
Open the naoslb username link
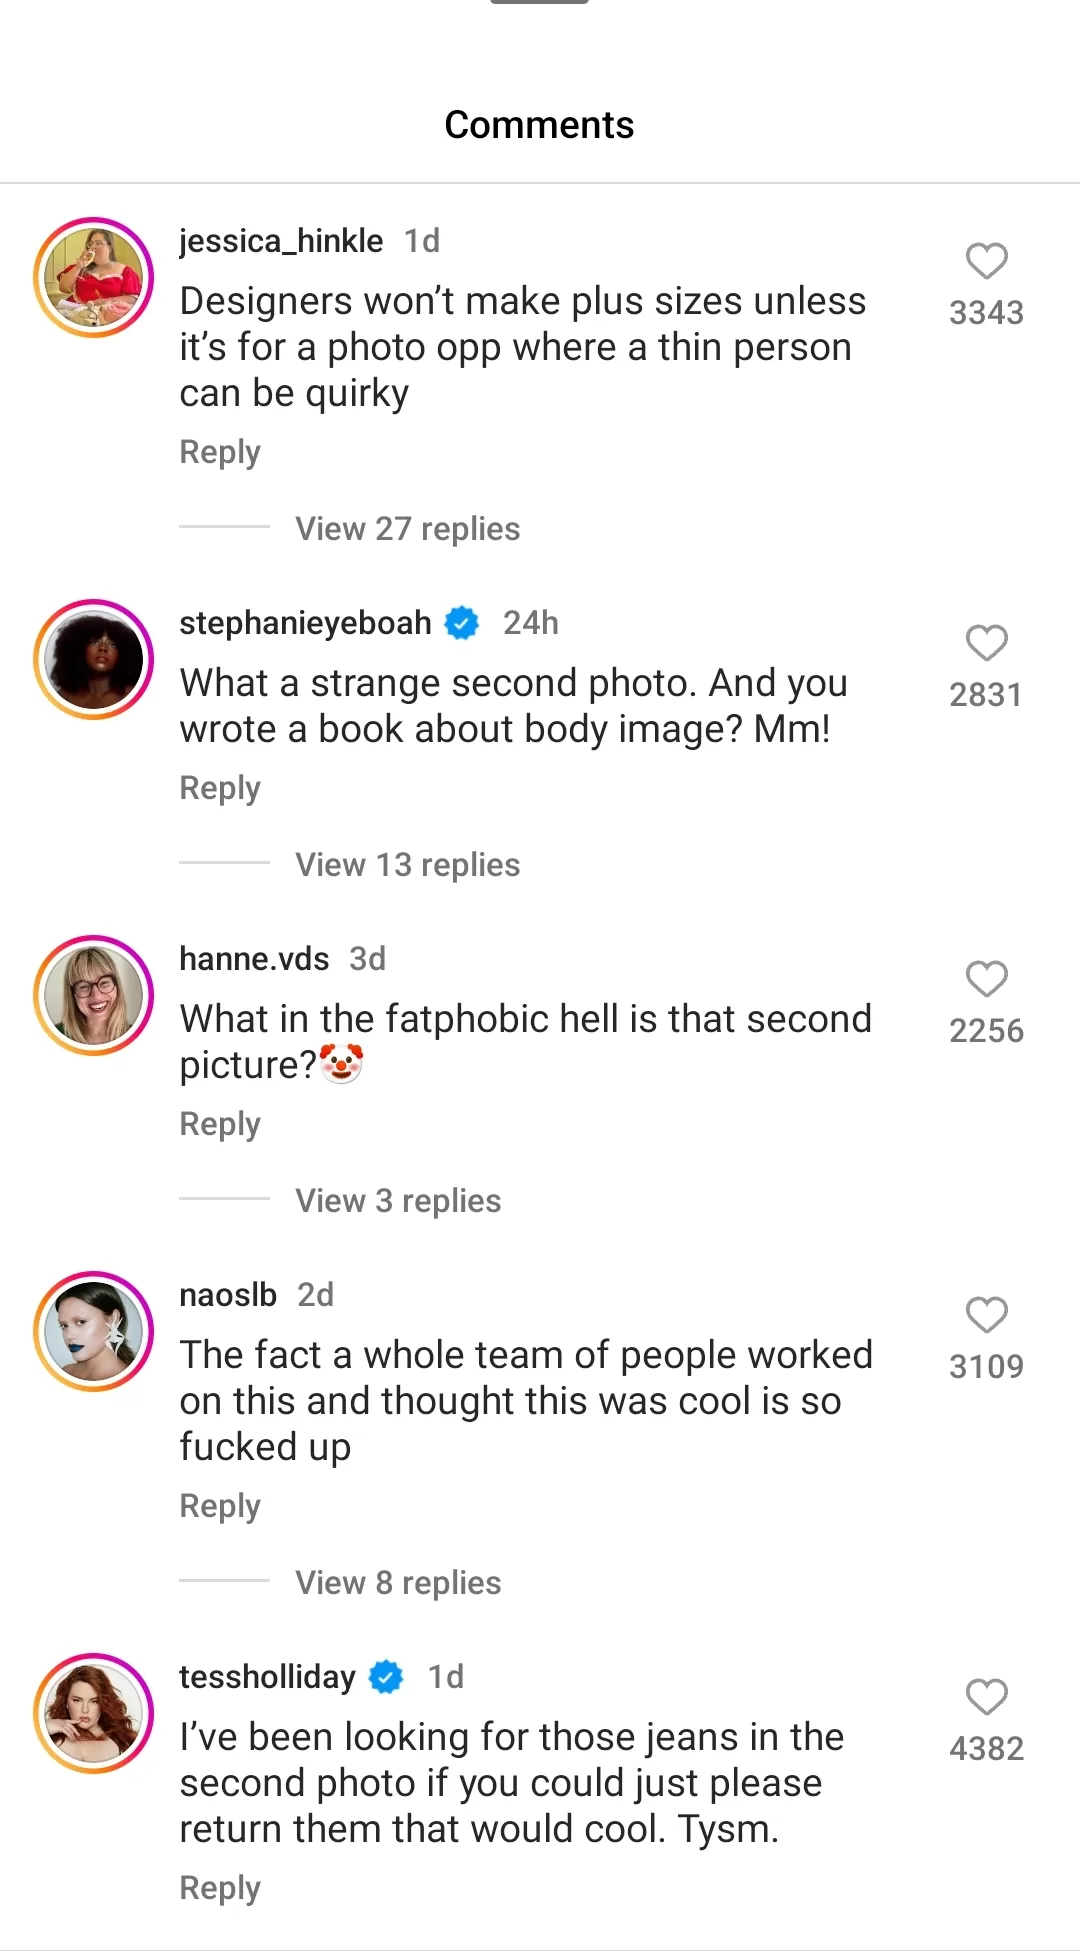pos(228,1295)
